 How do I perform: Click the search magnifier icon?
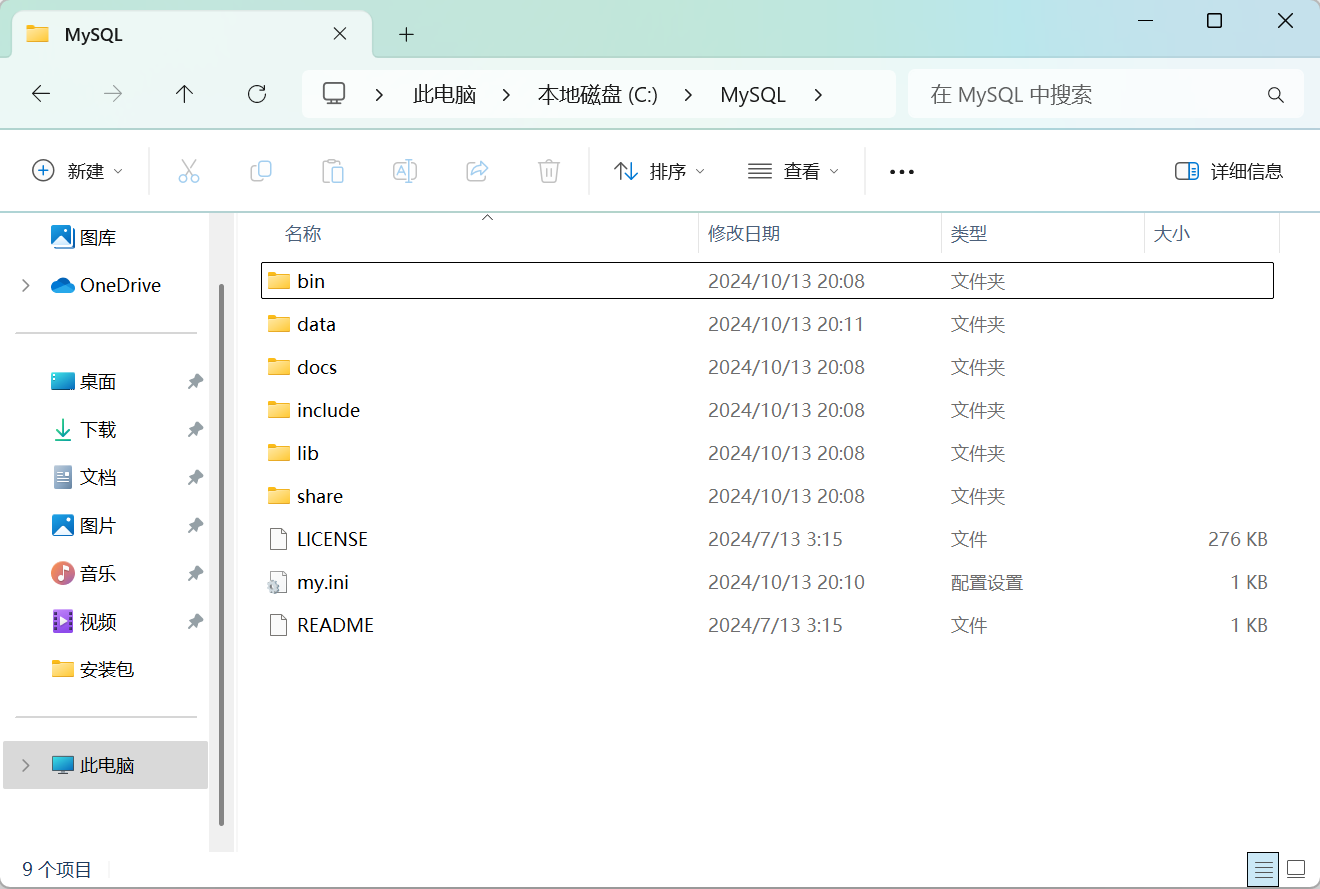click(1275, 95)
